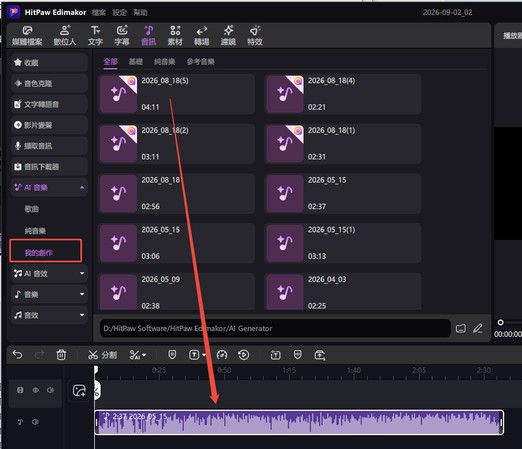Viewport: 522px width, 449px height.
Task: Open the 媒體檔案 media panel
Action: [27, 36]
